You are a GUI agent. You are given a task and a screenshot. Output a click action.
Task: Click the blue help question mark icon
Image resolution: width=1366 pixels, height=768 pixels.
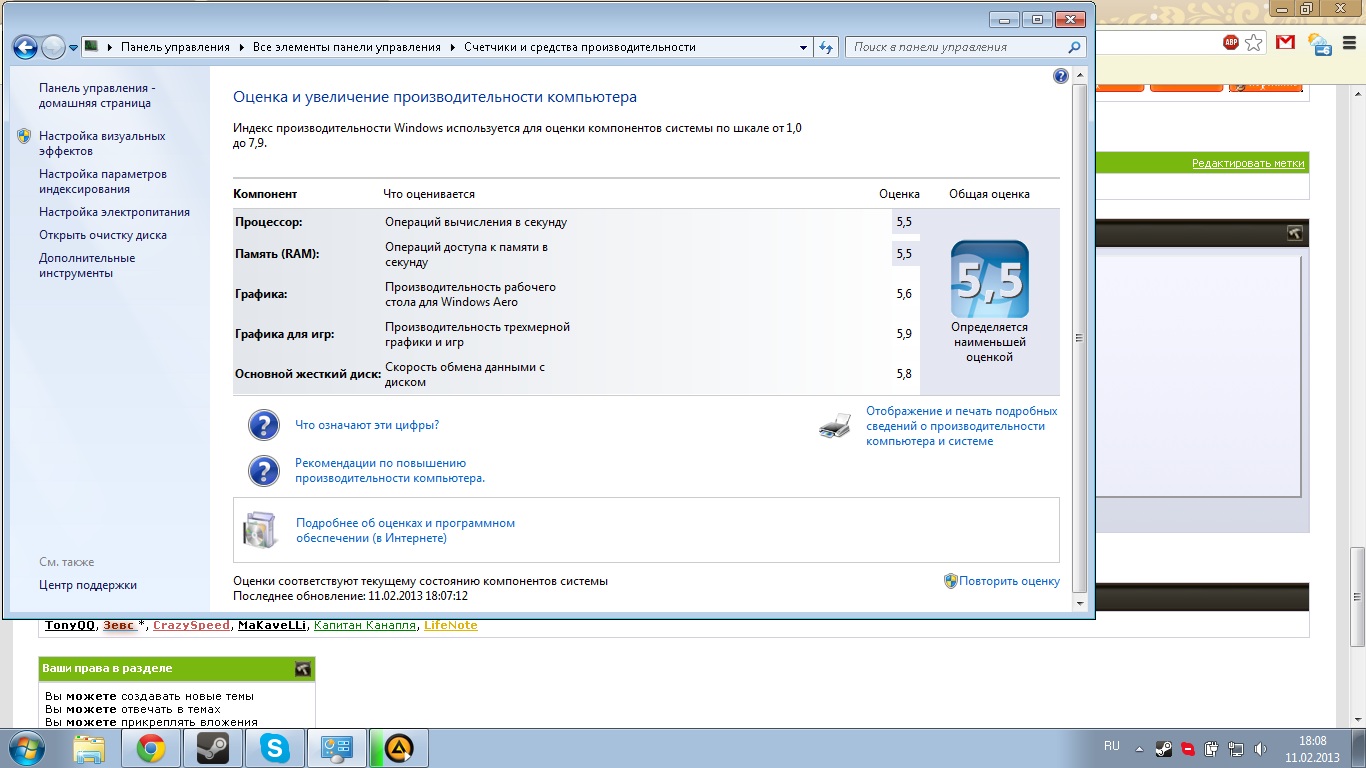[1061, 76]
